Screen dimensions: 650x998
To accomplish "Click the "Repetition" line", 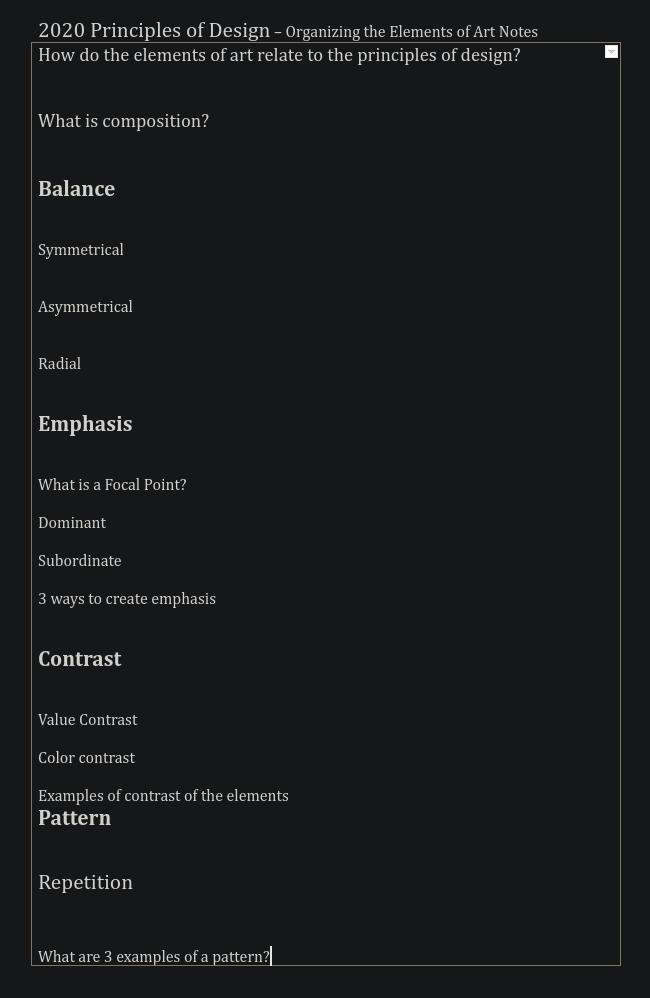I will coord(85,882).
